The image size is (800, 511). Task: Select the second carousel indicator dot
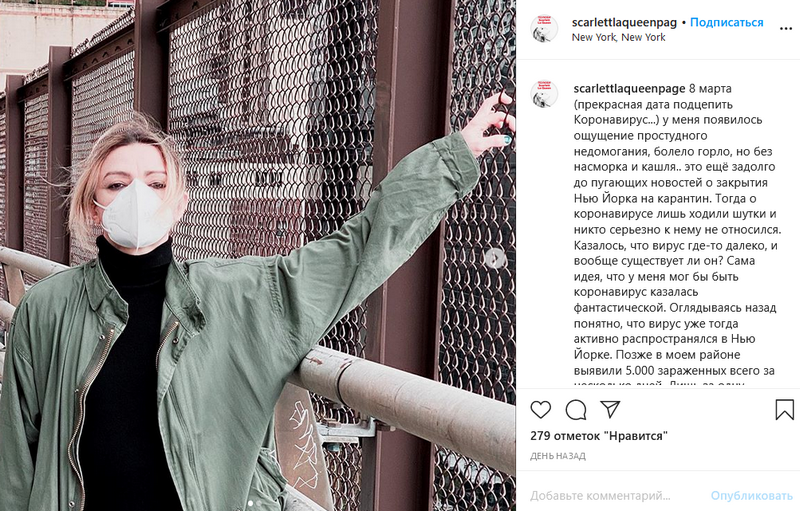click(259, 503)
